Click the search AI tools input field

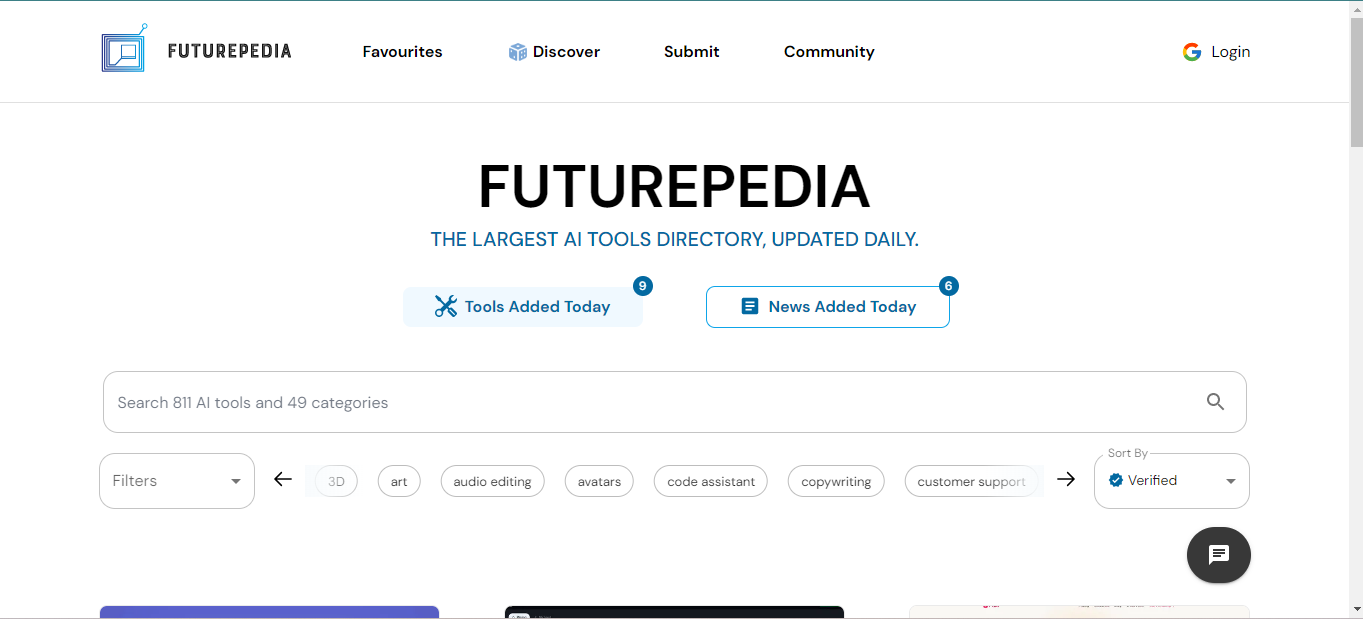675,402
